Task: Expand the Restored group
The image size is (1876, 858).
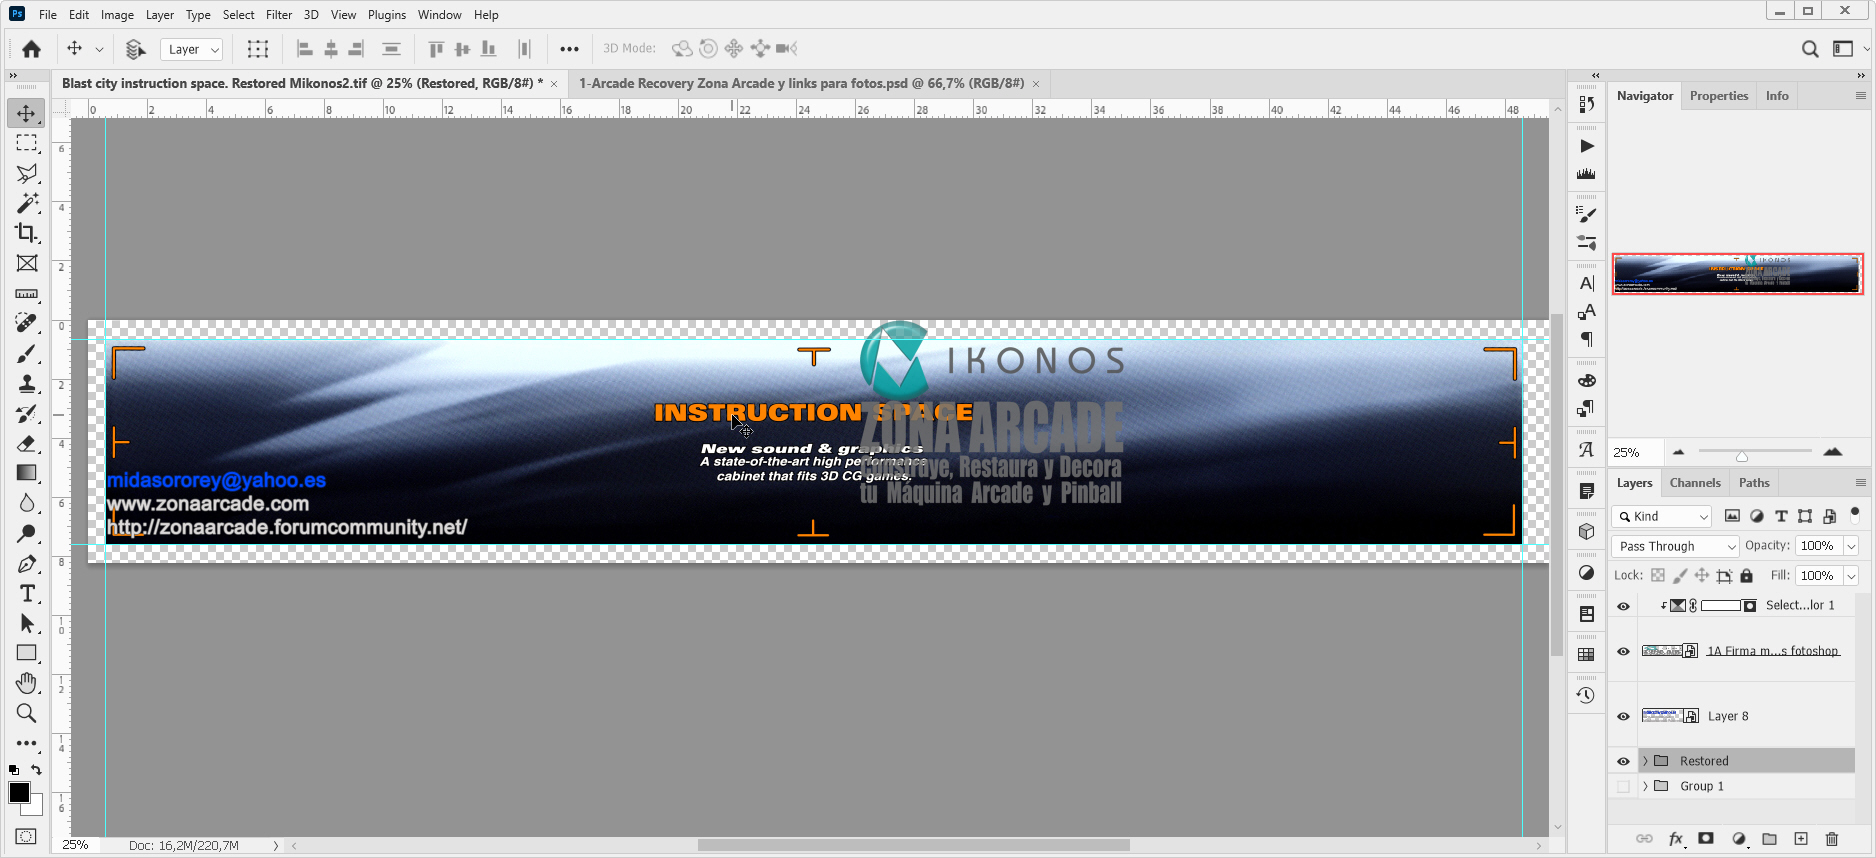Action: [1645, 761]
